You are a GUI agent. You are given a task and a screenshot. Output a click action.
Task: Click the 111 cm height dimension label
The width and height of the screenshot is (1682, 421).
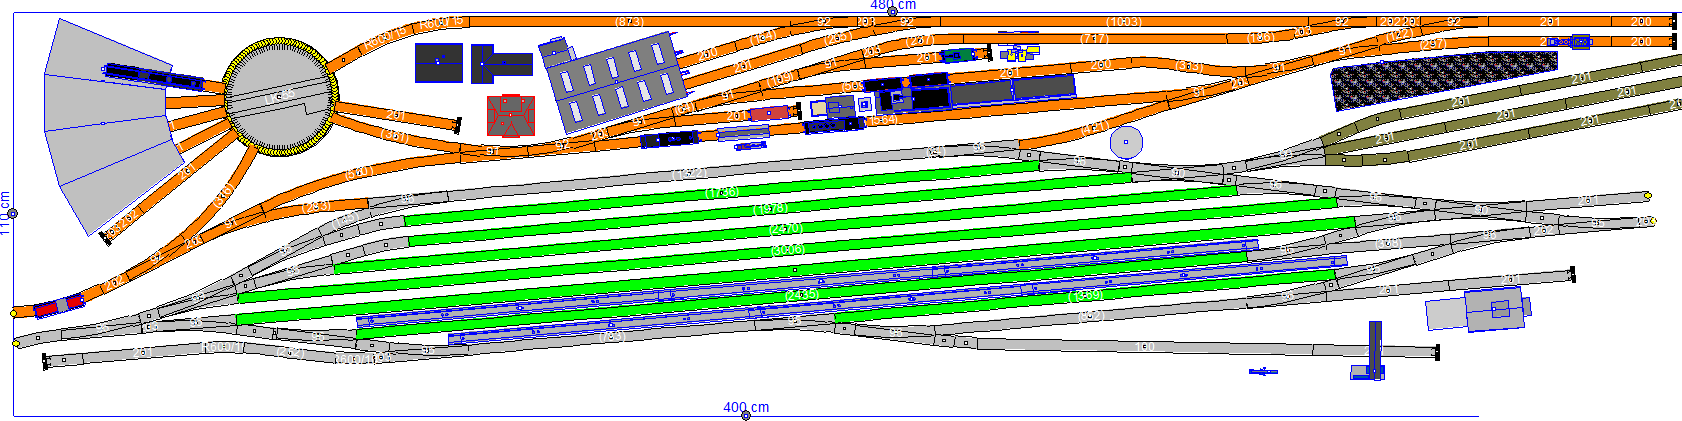[6, 213]
